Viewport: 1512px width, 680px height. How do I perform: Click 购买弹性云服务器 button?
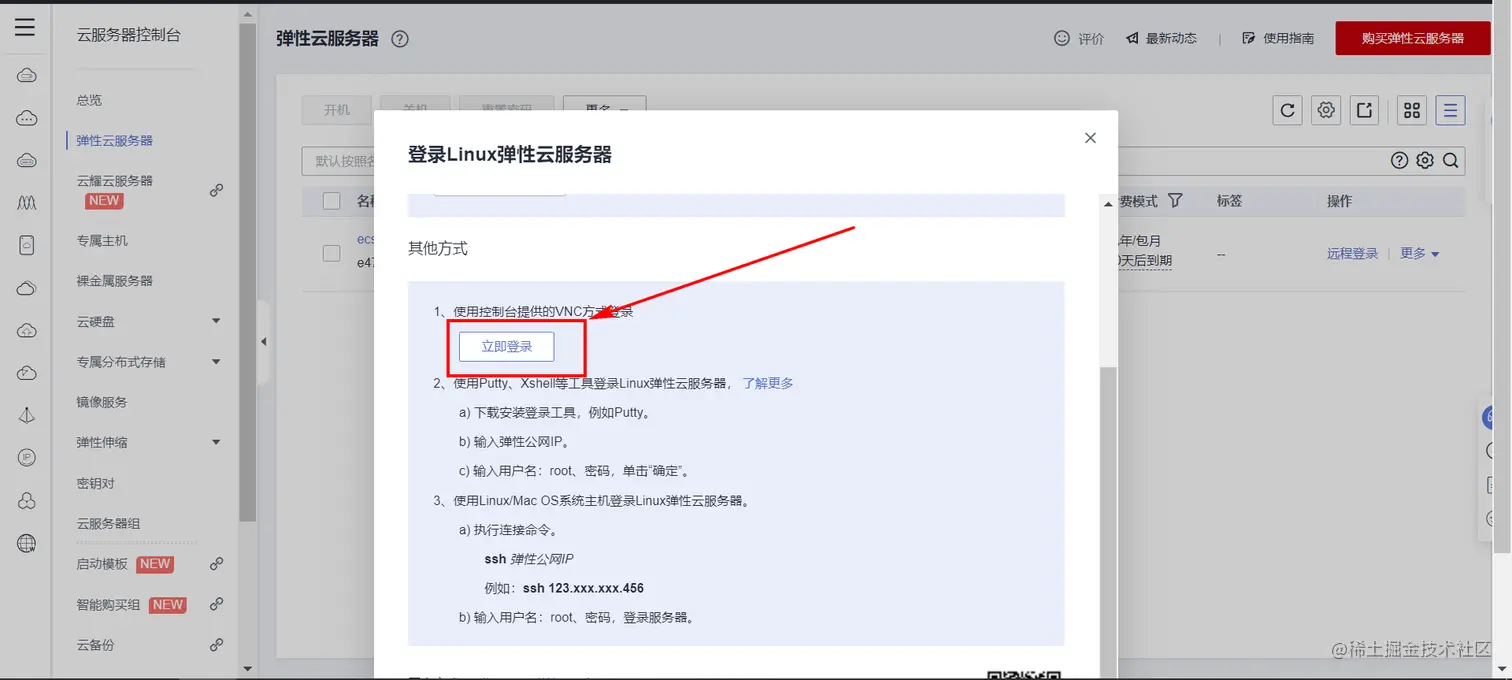pos(1413,38)
